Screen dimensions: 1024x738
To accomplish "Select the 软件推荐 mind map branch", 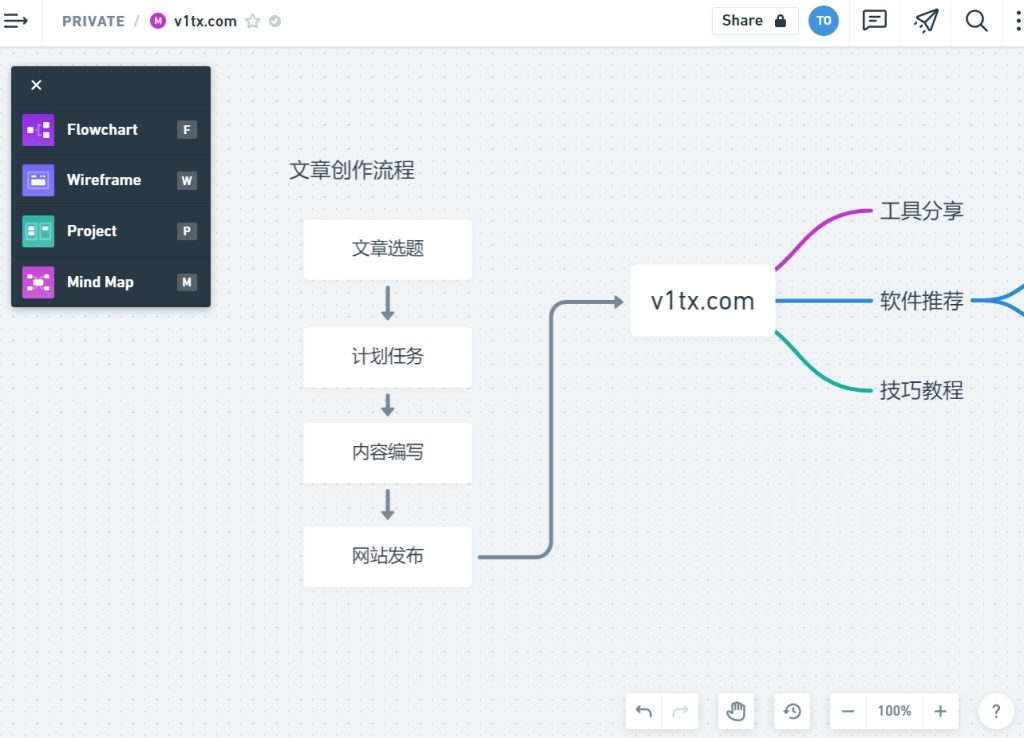I will point(921,301).
